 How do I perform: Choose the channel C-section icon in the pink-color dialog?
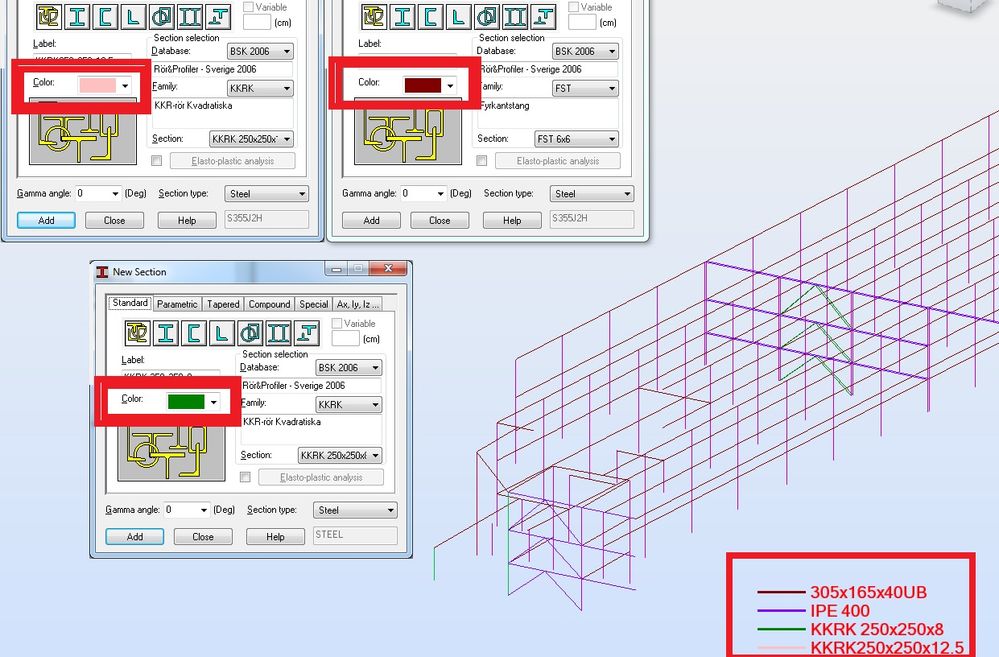[105, 17]
